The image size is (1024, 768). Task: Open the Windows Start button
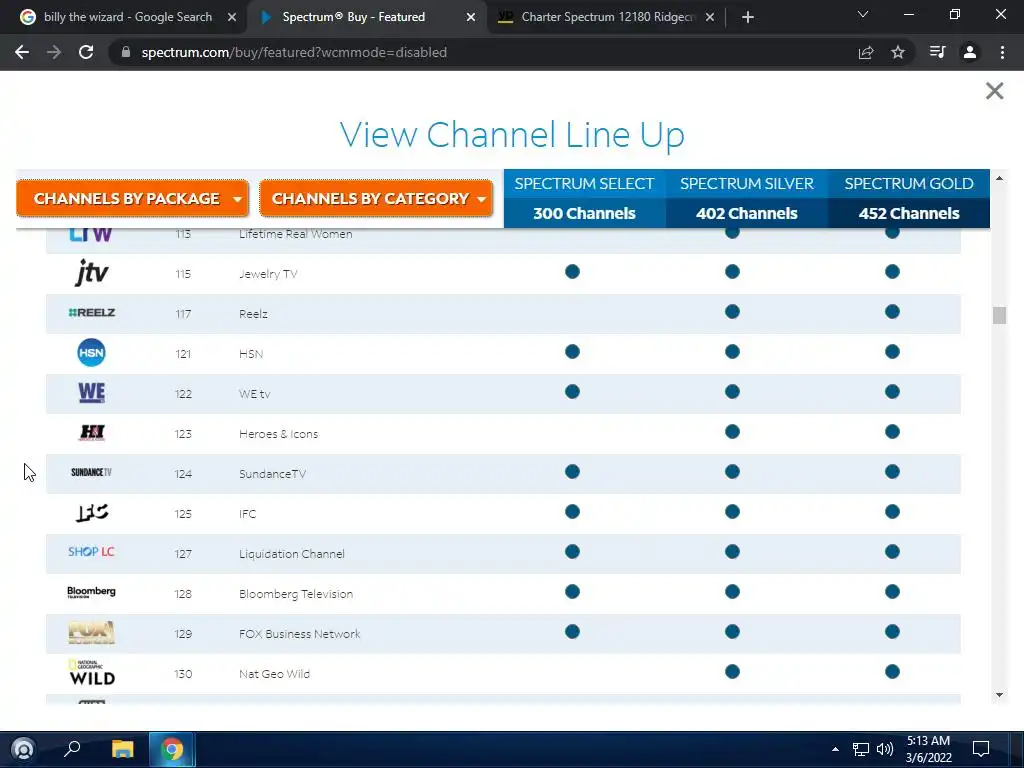point(23,749)
